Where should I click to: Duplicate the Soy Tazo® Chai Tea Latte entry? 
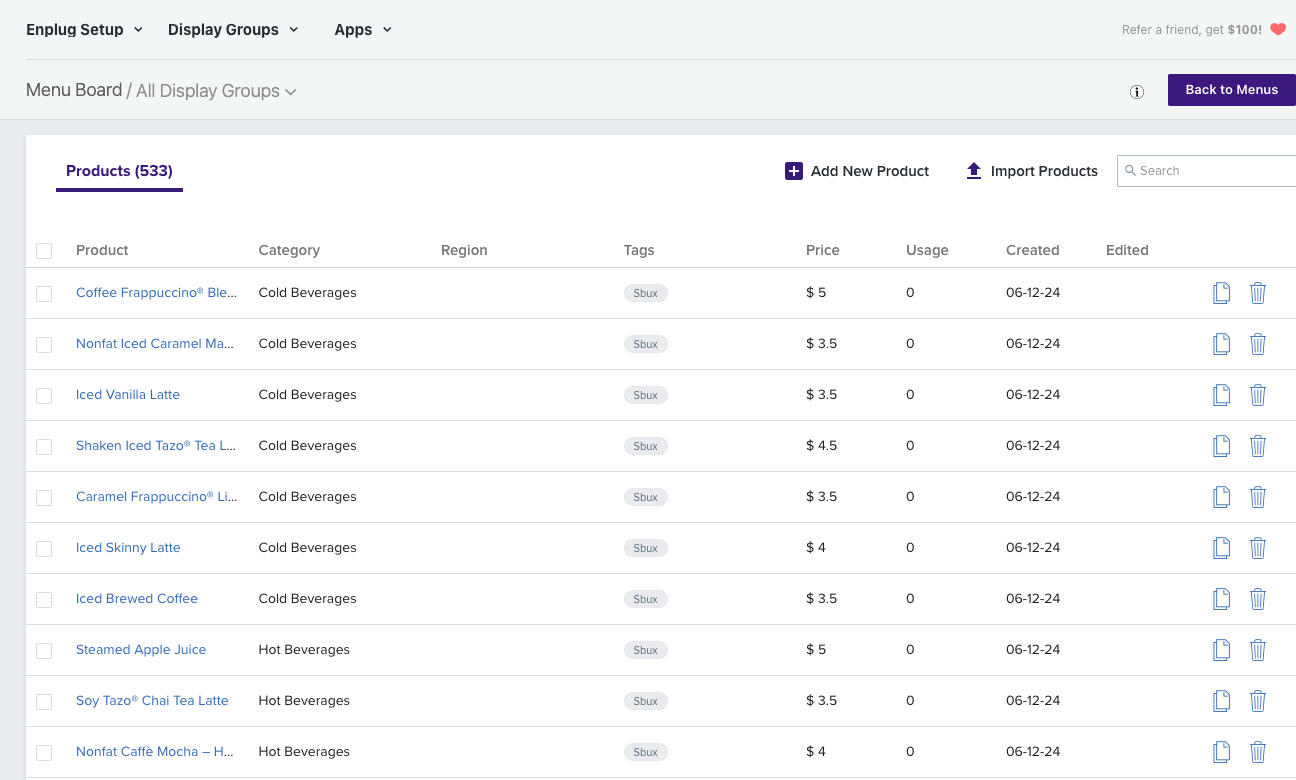tap(1221, 700)
